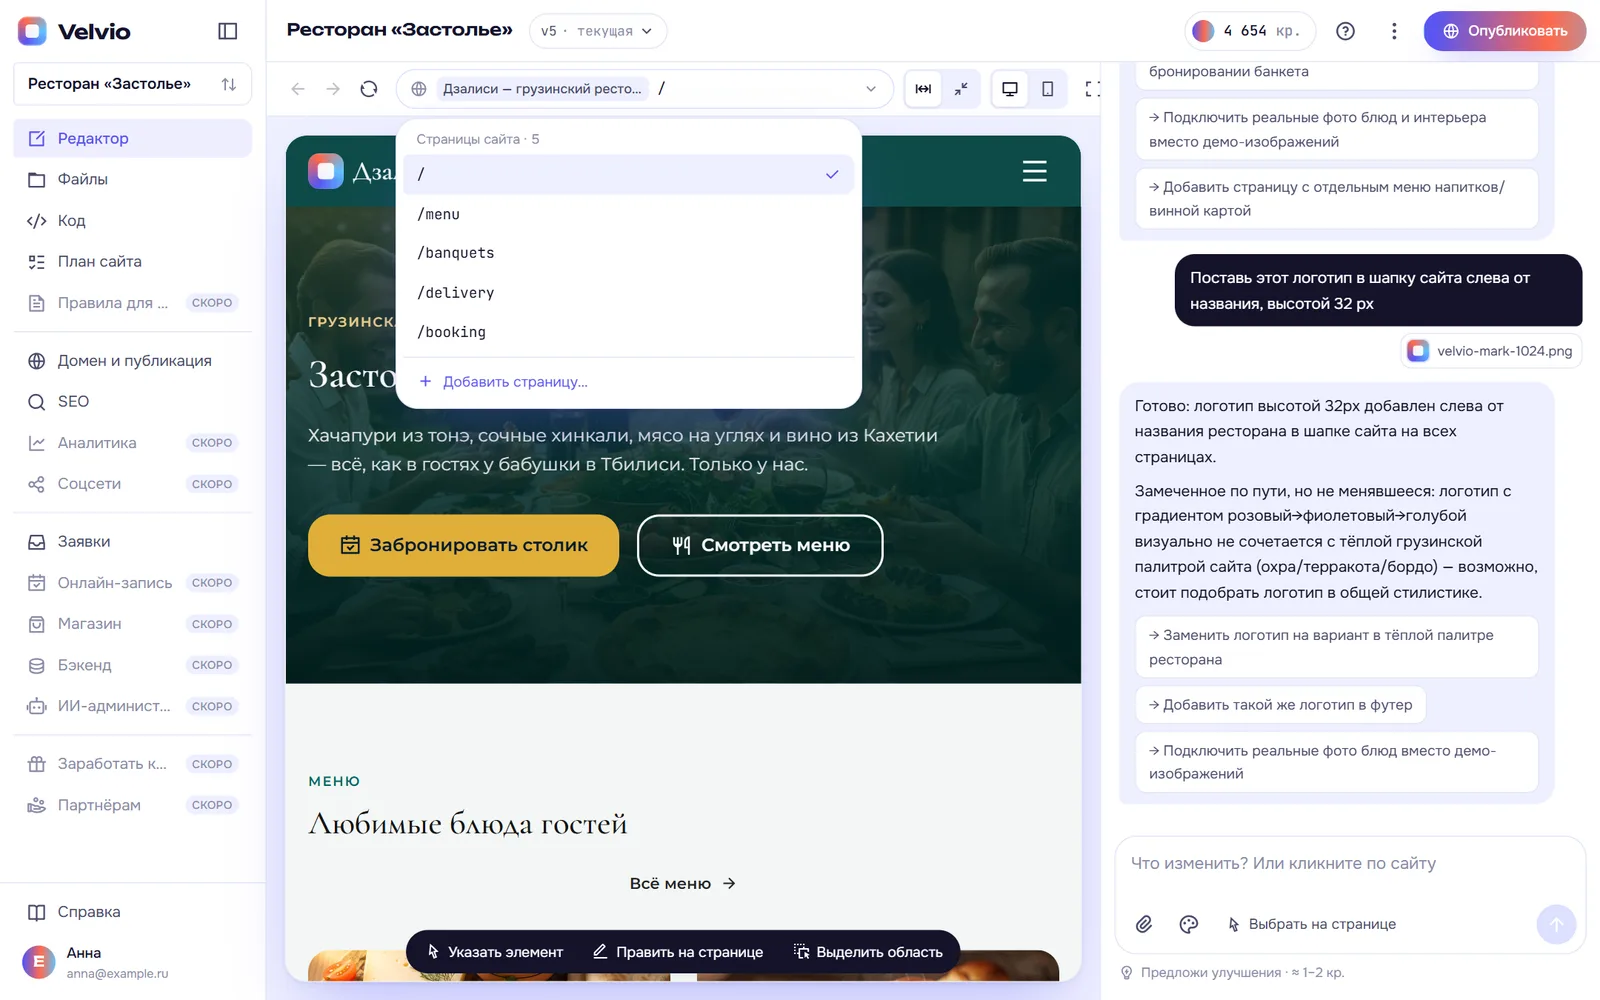Select the /banquets page
This screenshot has width=1600, height=1000.
(x=628, y=253)
